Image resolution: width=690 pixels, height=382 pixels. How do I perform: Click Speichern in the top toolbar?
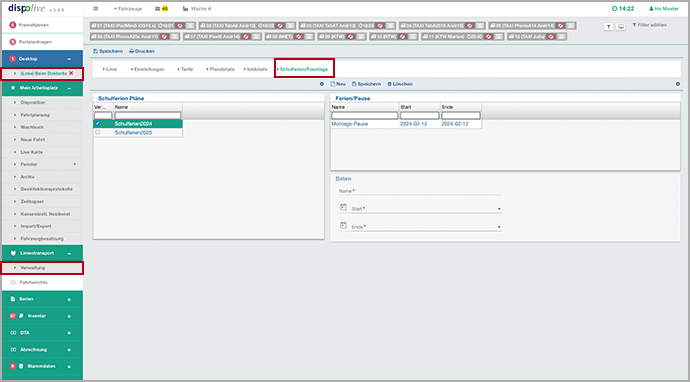pos(108,51)
